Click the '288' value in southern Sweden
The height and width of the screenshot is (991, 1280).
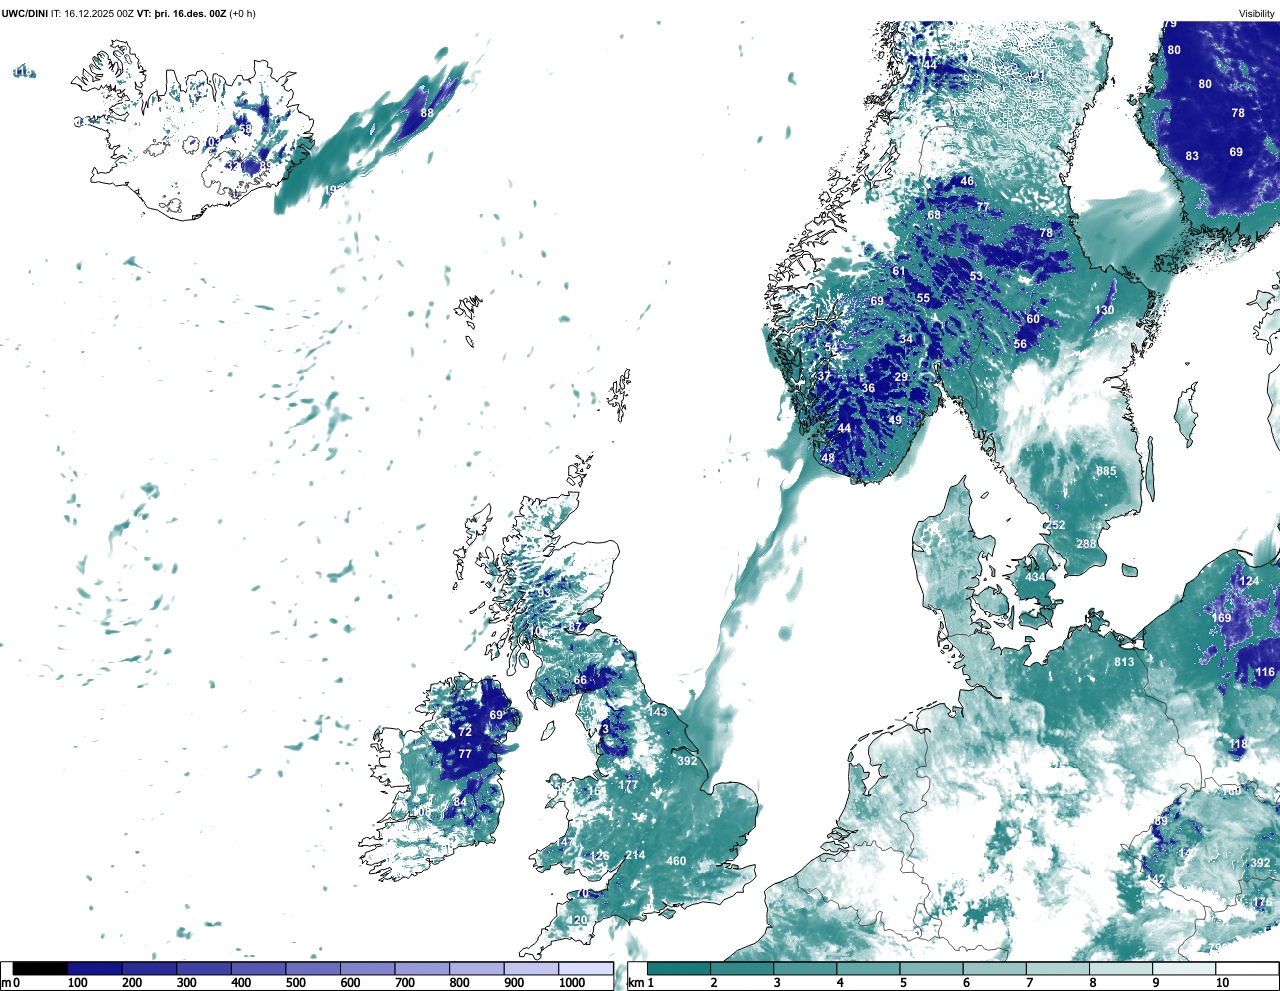[x=1086, y=544]
